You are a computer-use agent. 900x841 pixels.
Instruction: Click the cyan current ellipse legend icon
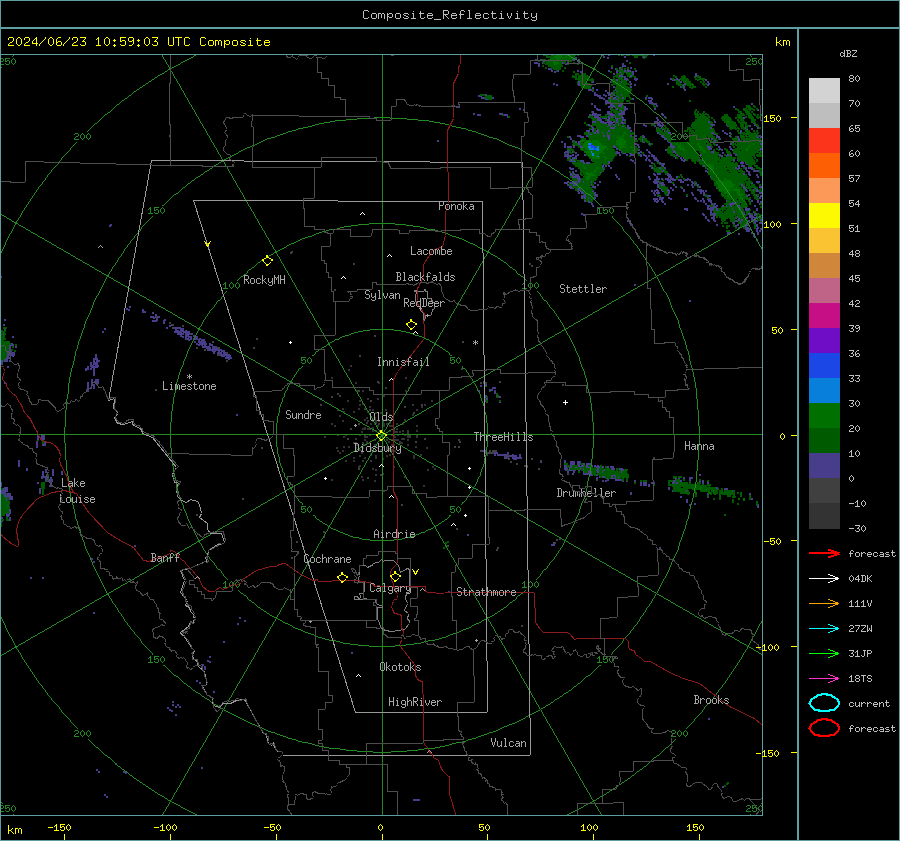[x=824, y=703]
